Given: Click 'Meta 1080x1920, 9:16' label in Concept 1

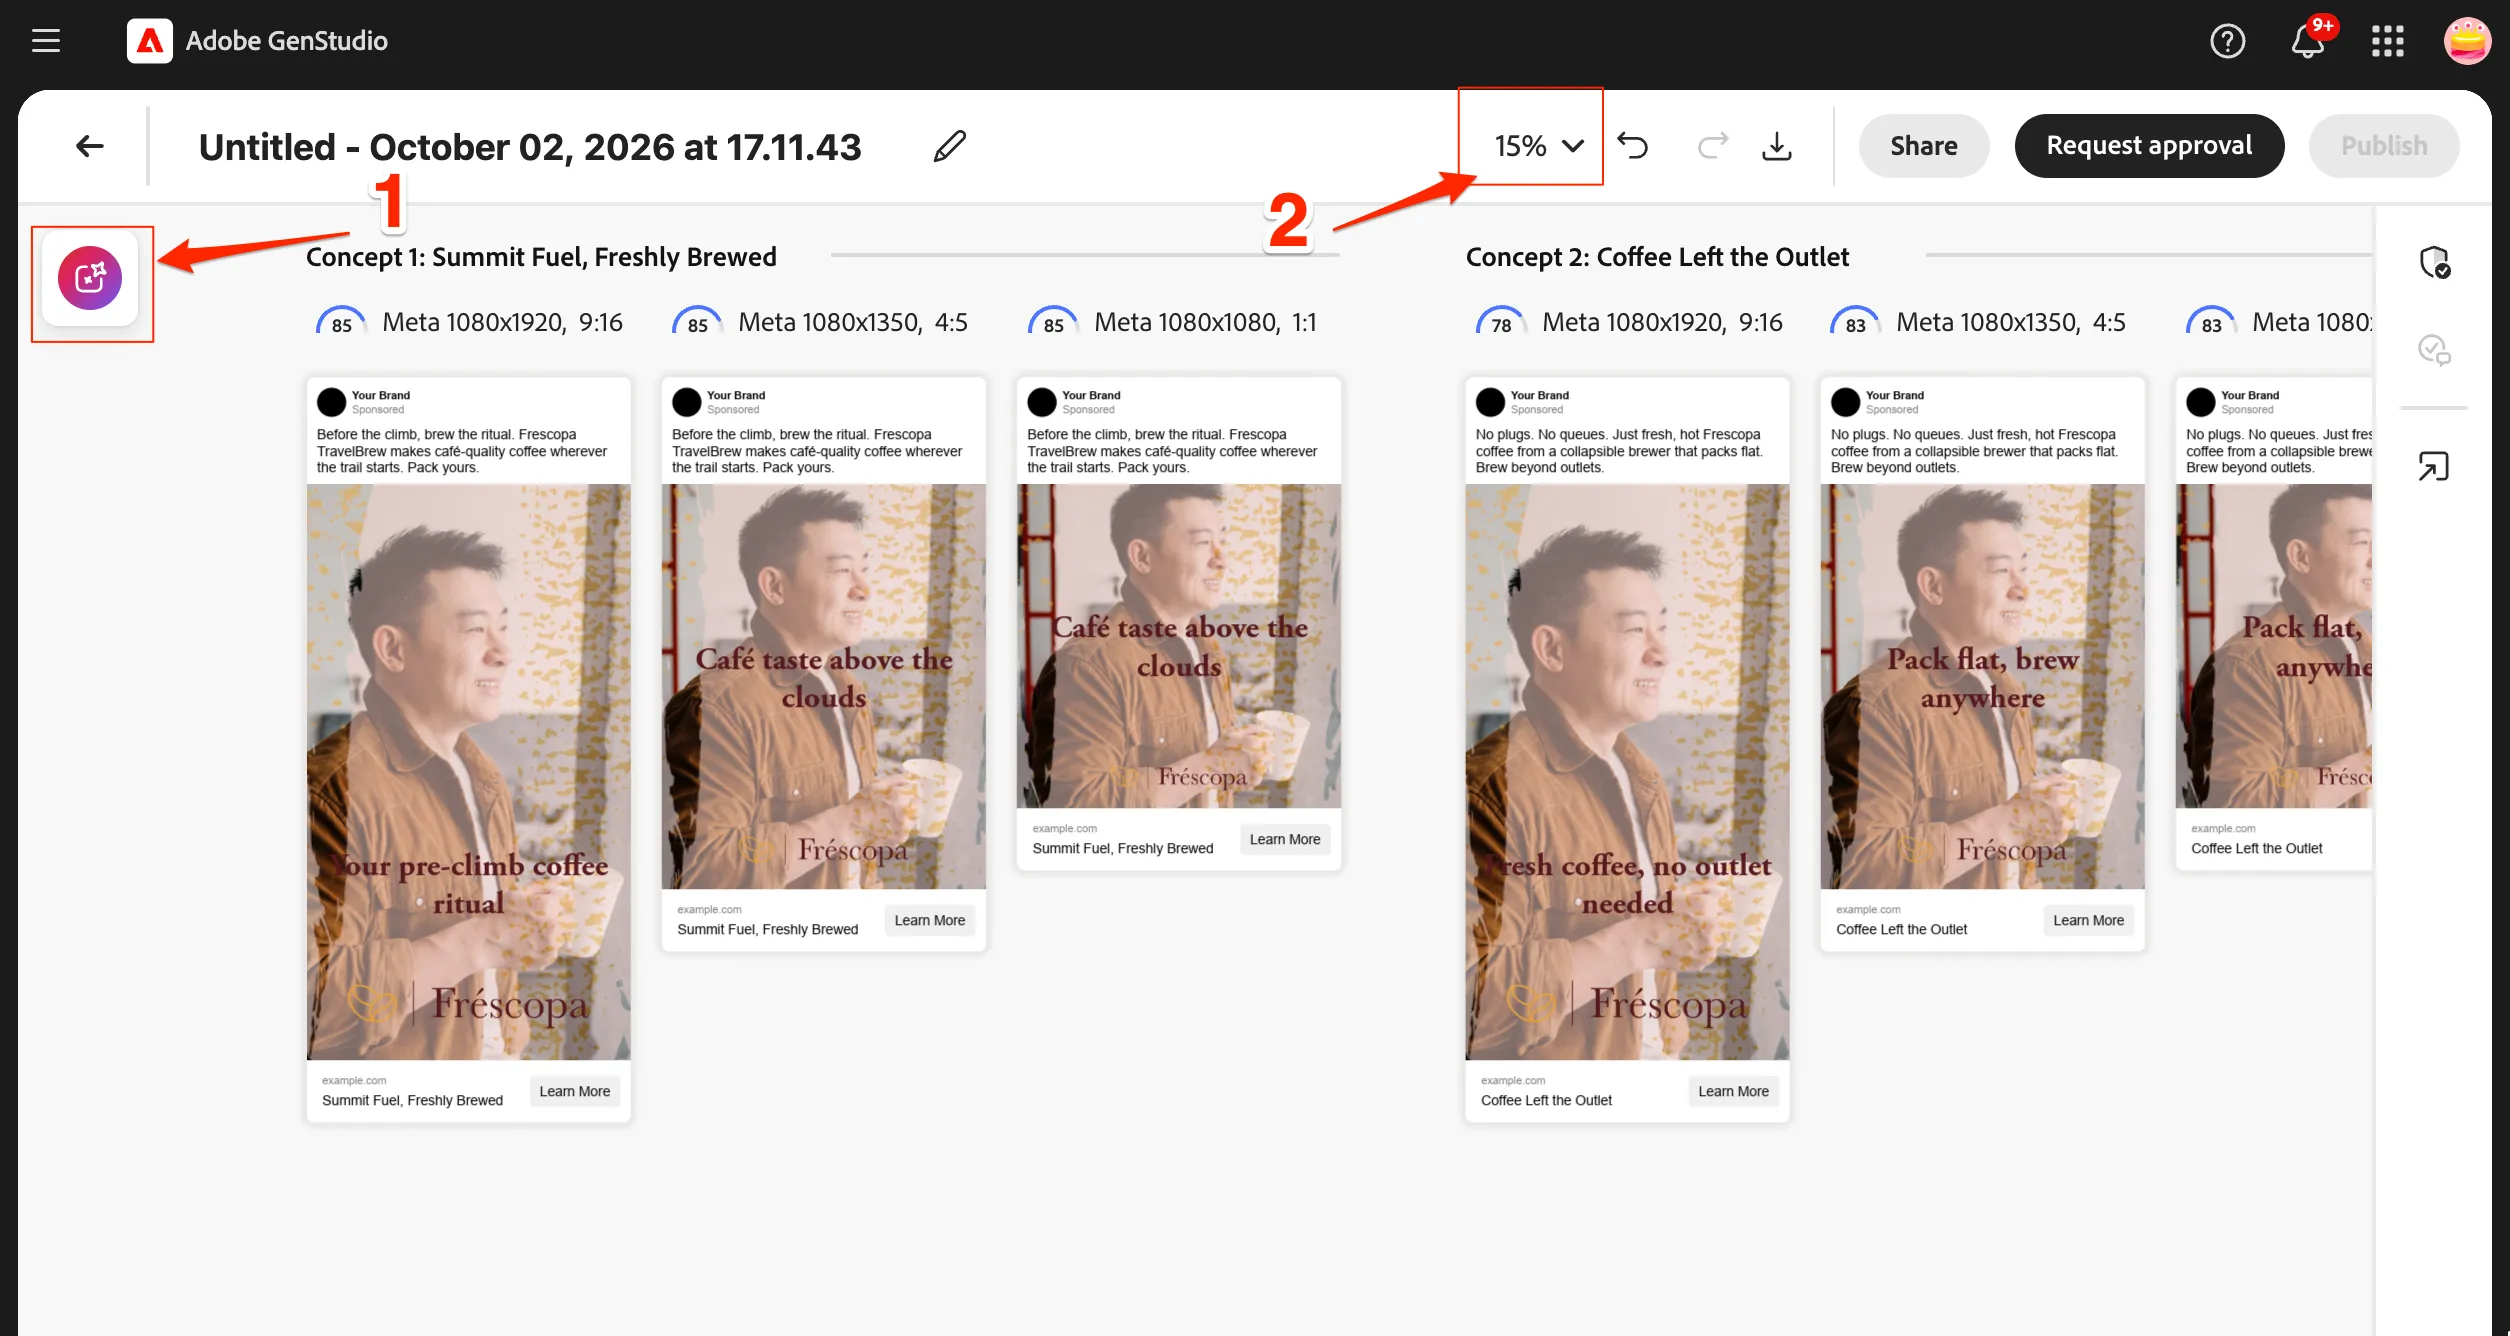Looking at the screenshot, I should [502, 322].
